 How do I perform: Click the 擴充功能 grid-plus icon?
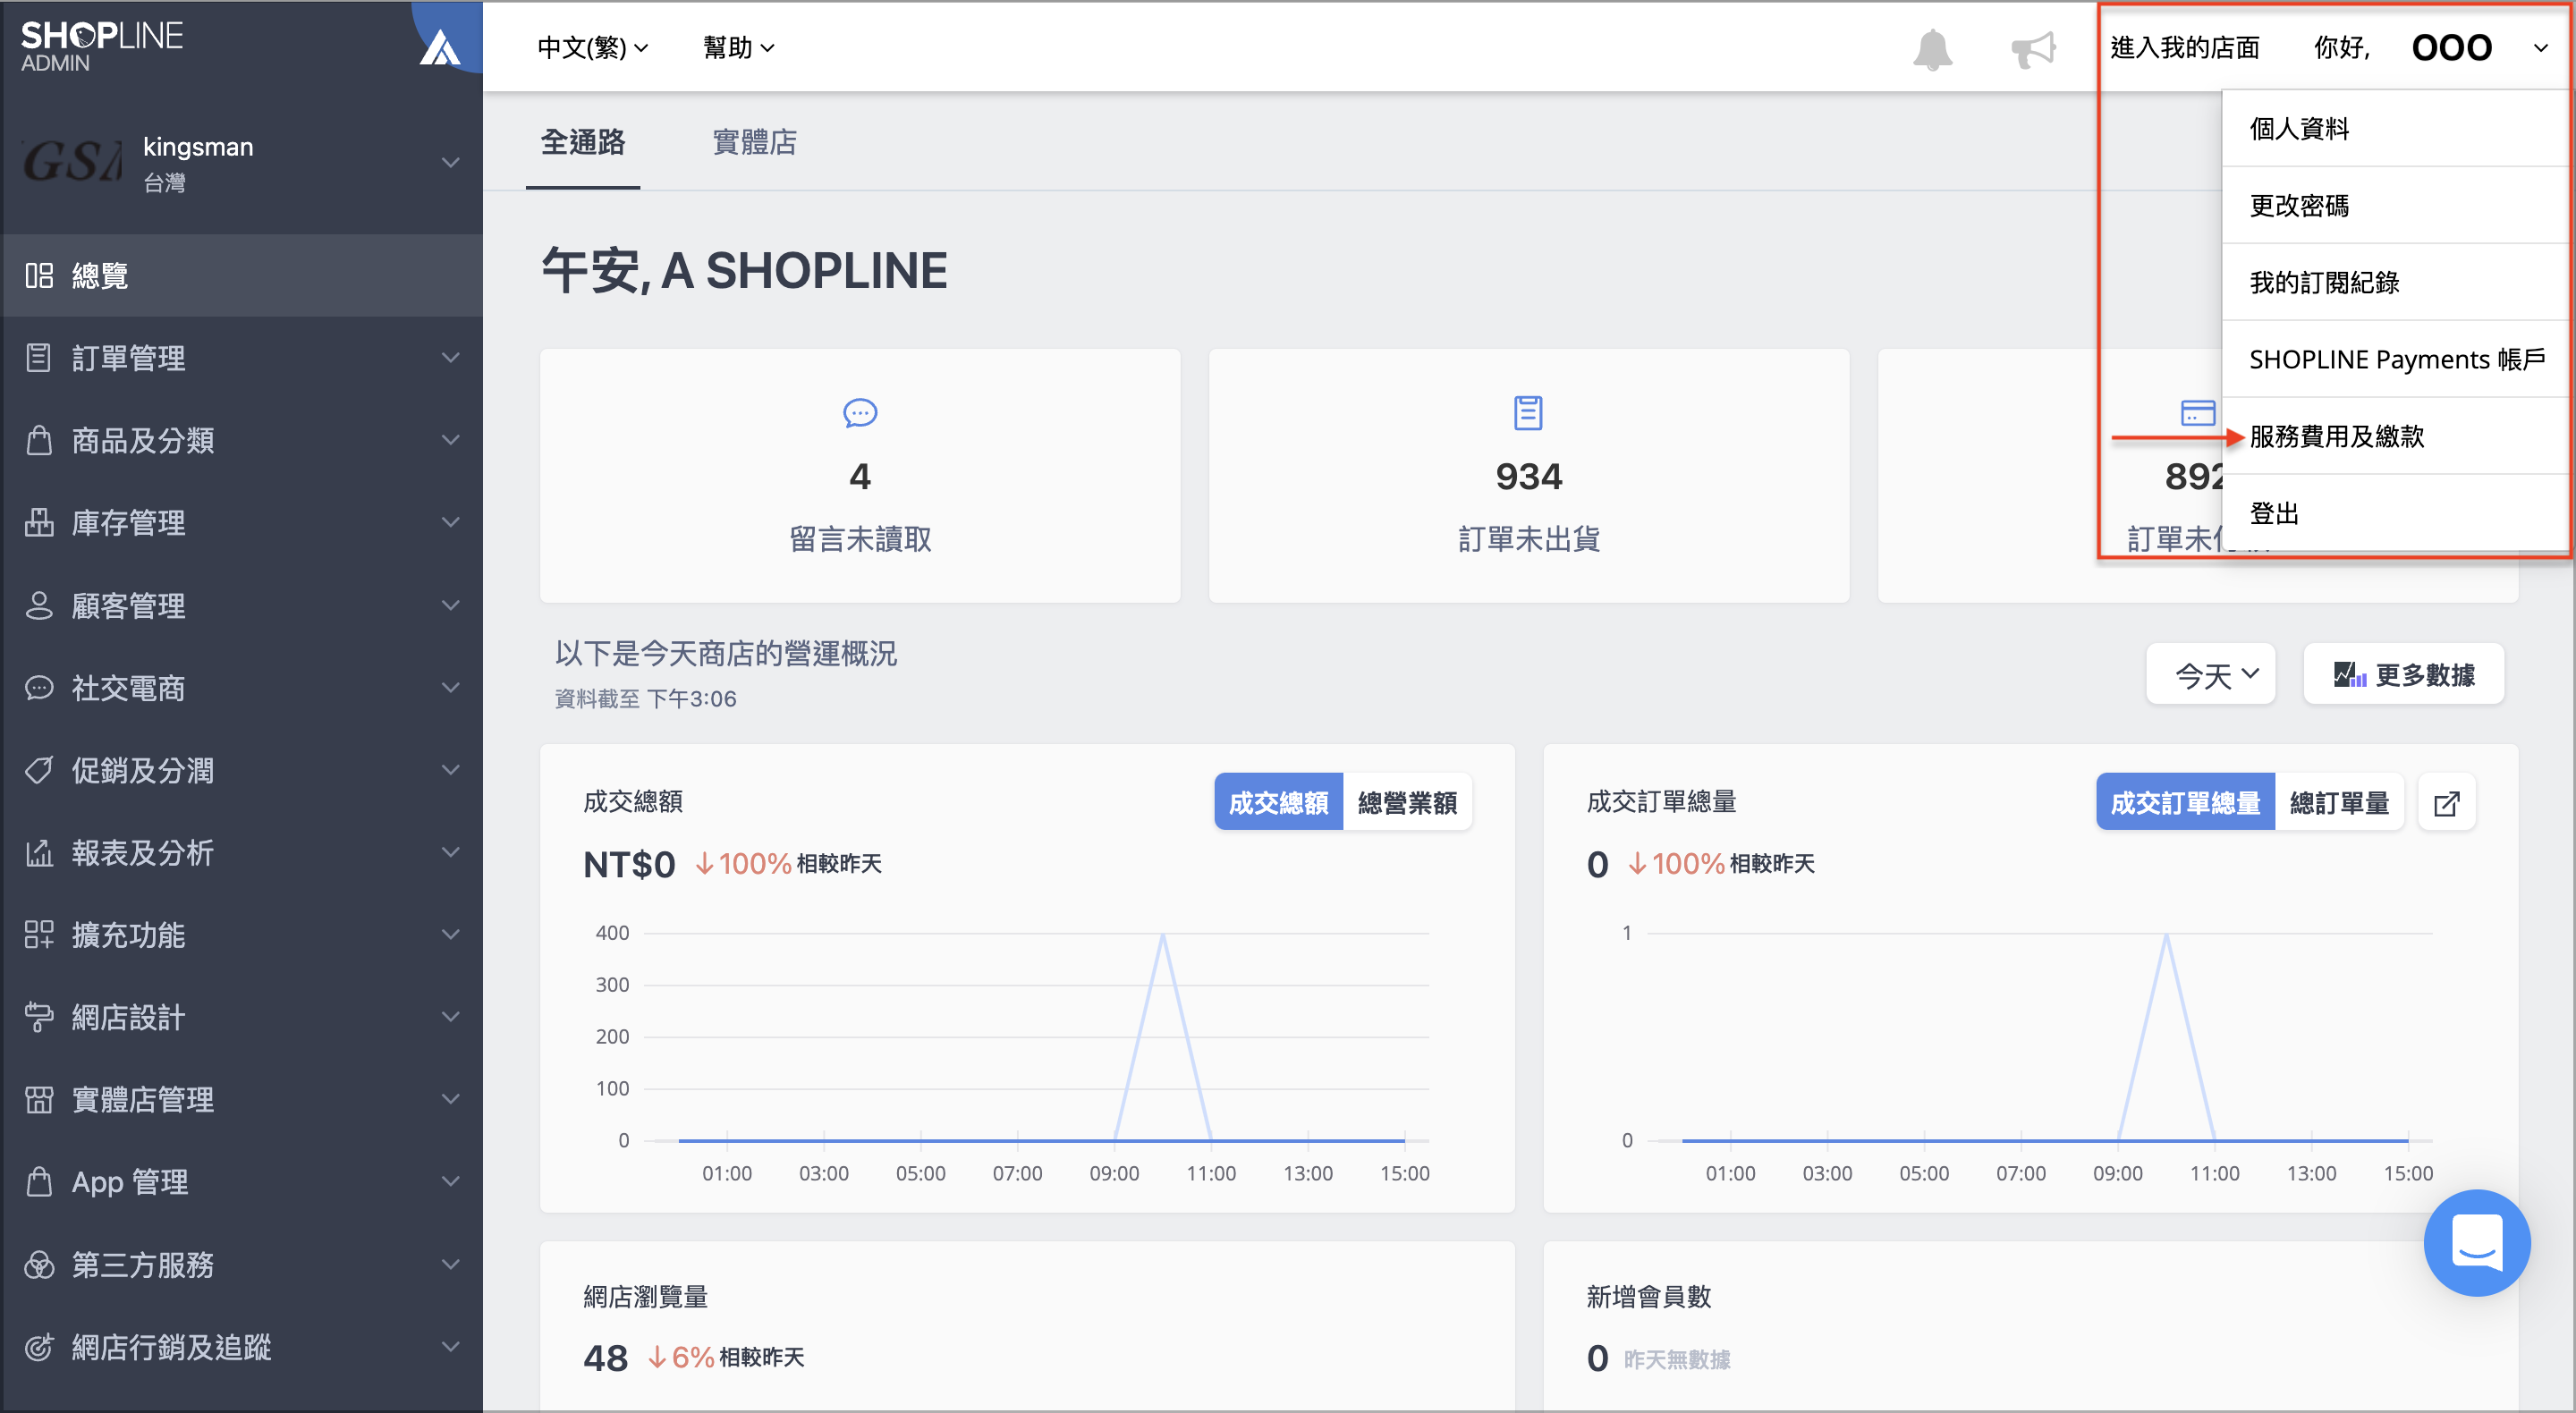tap(39, 935)
